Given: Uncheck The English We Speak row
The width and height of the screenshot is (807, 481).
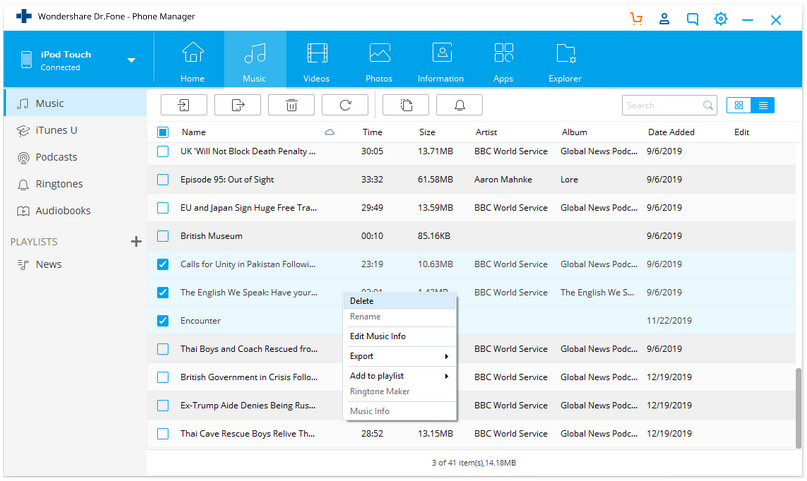Looking at the screenshot, I should (163, 293).
